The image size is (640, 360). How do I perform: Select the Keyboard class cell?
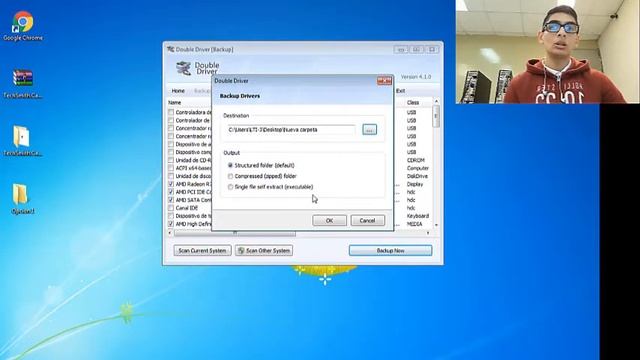tap(418, 216)
